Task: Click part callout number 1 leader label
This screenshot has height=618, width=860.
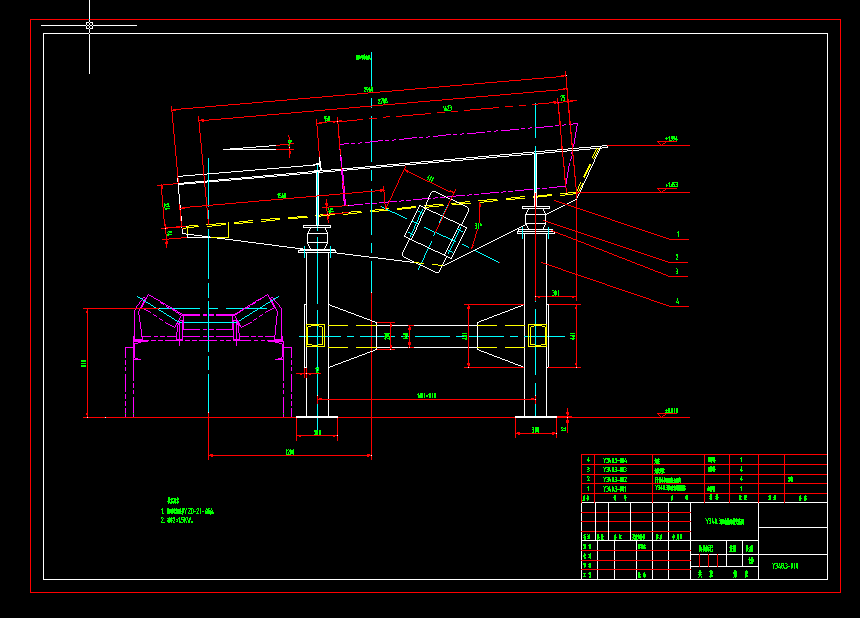Action: click(x=678, y=235)
